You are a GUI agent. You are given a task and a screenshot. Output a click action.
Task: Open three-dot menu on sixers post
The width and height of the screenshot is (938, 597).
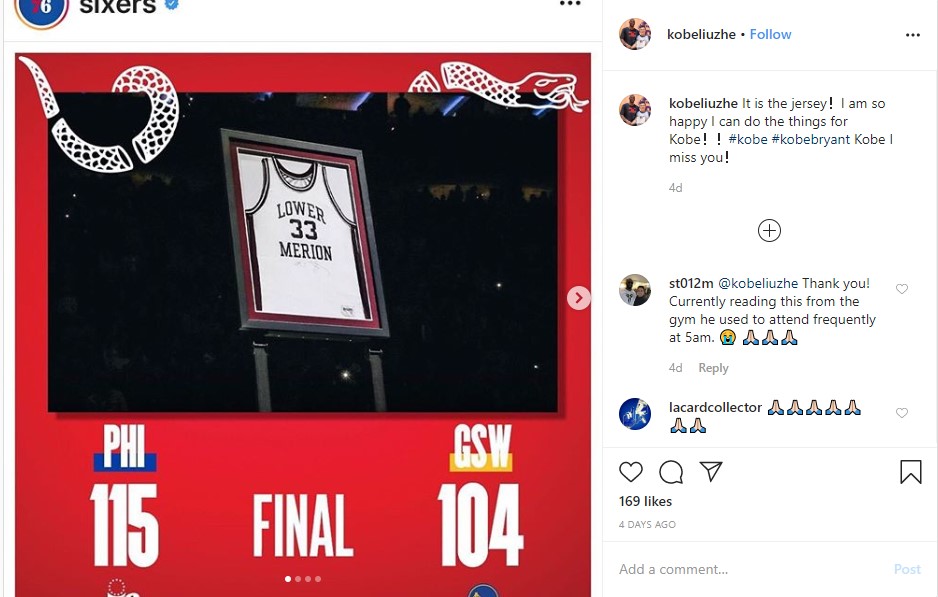570,4
